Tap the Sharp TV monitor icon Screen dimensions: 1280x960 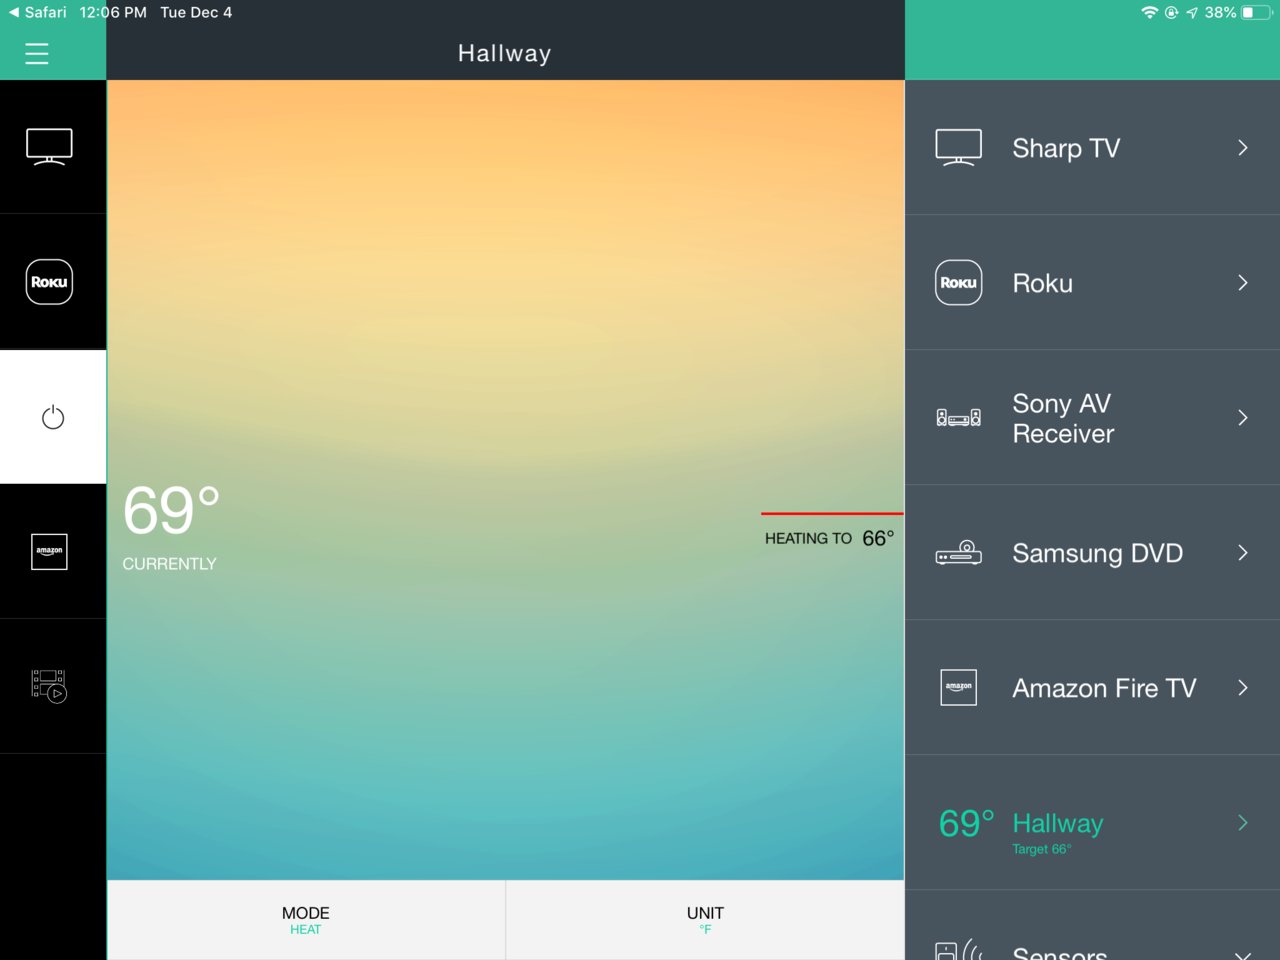tap(958, 147)
